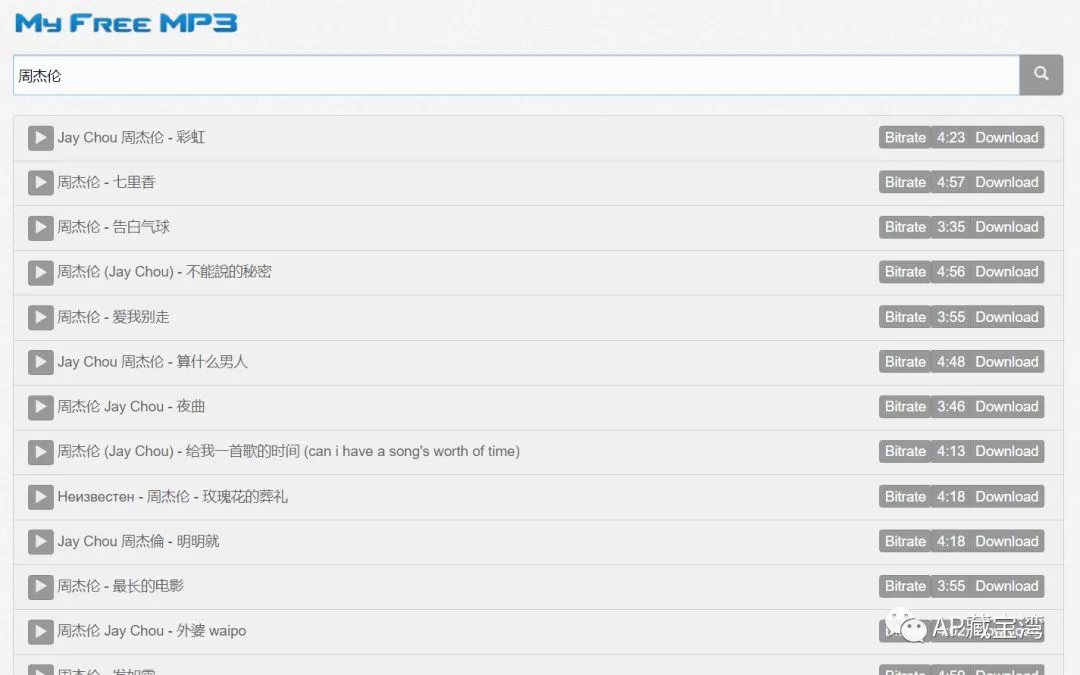Click the title 周杰伦 Jay Chou - 夜曲
The height and width of the screenshot is (675, 1080).
click(131, 406)
